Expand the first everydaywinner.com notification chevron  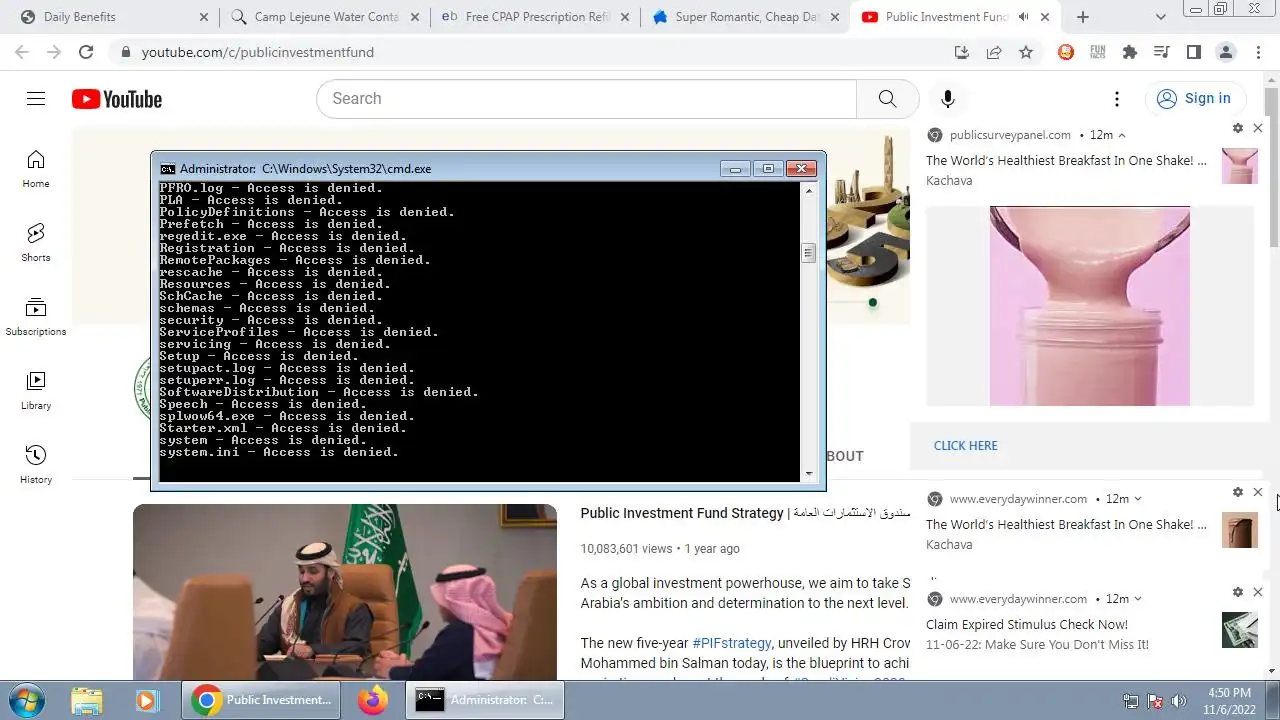(x=1138, y=499)
